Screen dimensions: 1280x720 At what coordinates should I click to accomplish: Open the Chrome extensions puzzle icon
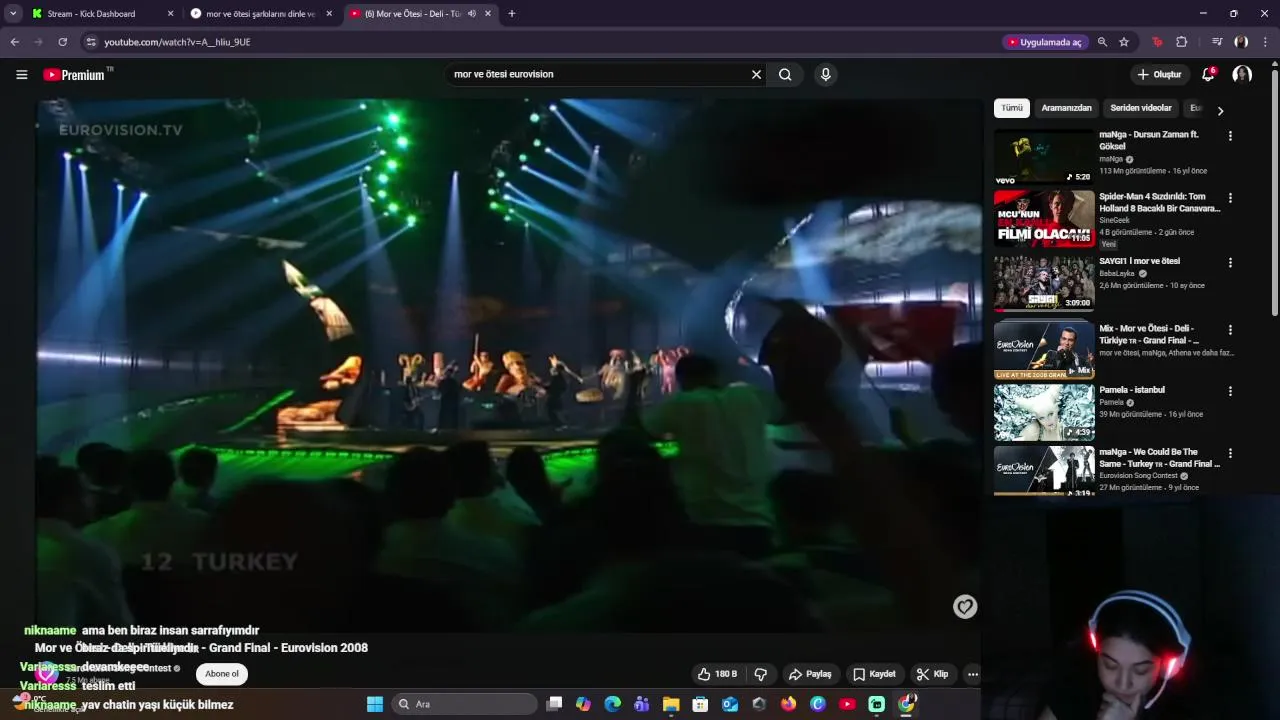1181,42
